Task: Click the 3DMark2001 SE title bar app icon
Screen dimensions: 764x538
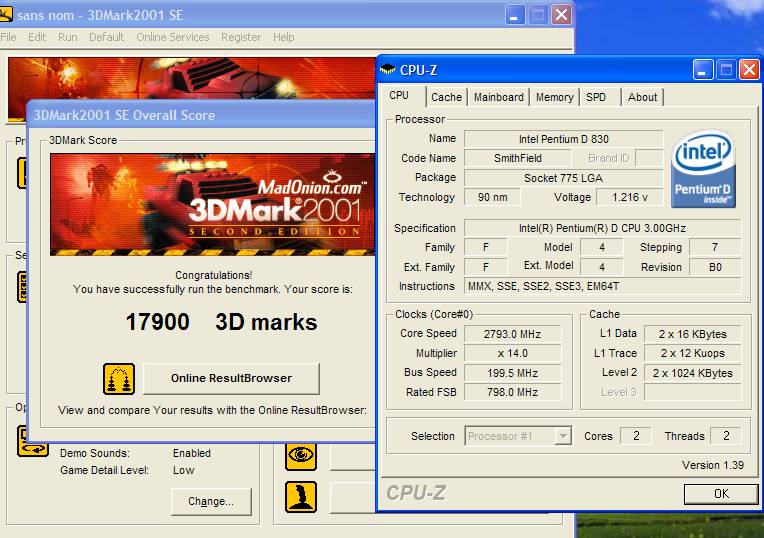Action: [5, 15]
